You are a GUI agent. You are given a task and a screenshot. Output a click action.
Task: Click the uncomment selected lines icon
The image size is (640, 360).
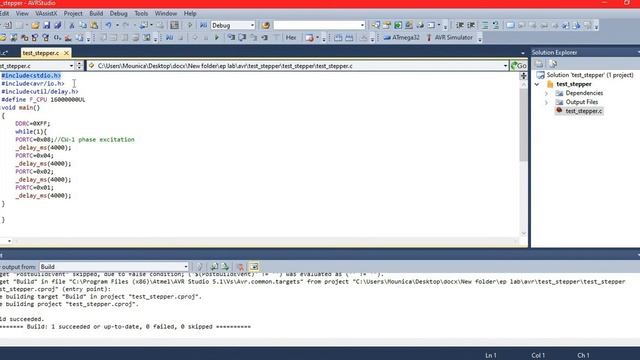tap(496, 25)
